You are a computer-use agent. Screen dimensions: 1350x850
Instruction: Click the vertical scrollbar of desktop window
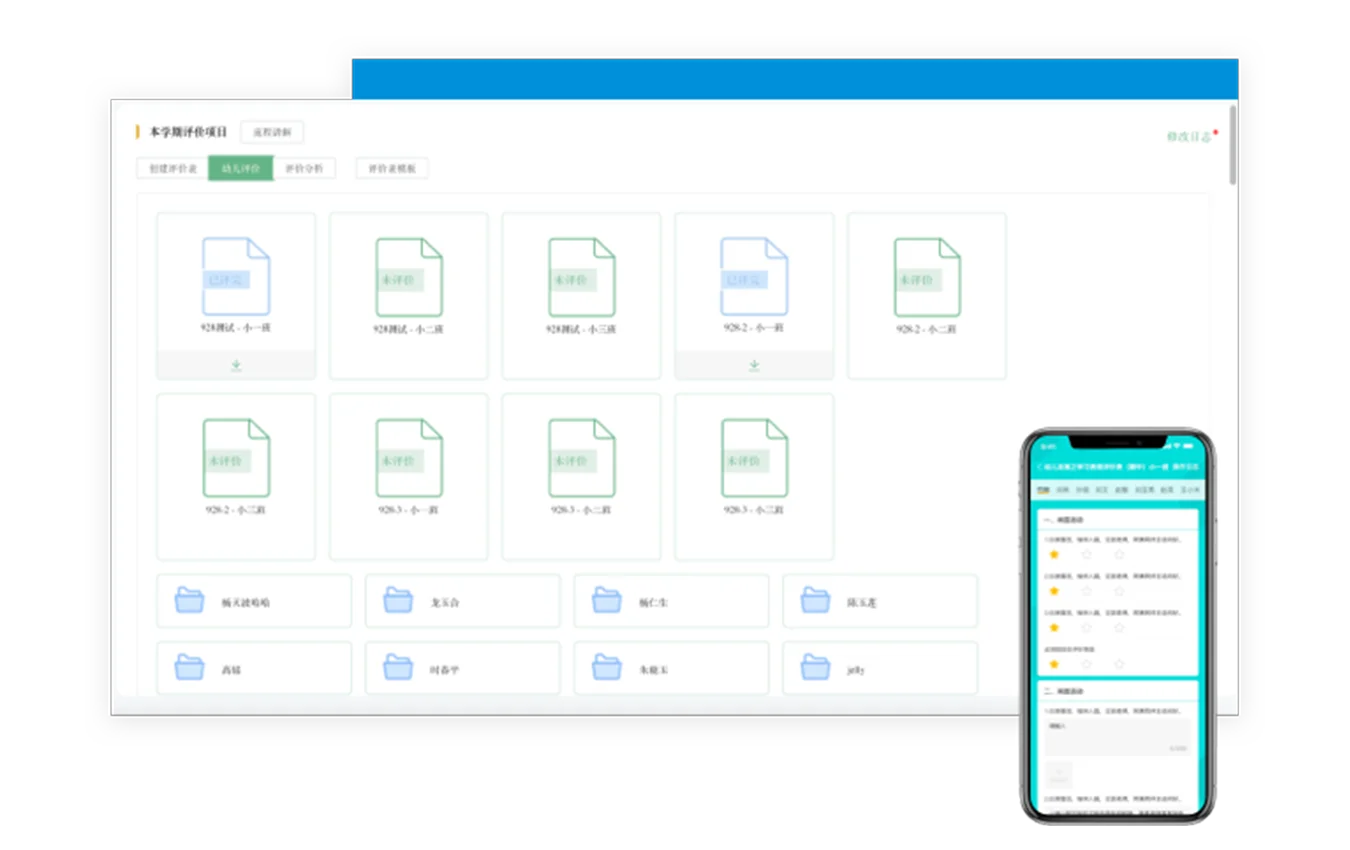[1233, 145]
